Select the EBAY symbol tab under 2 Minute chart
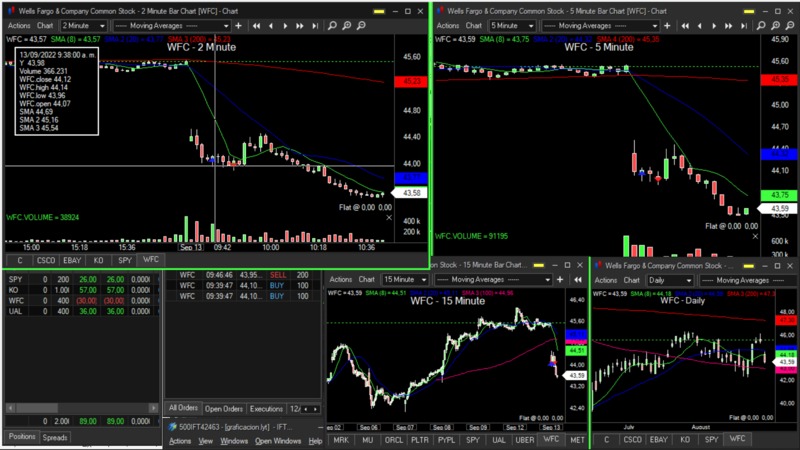The width and height of the screenshot is (800, 450). 73,260
